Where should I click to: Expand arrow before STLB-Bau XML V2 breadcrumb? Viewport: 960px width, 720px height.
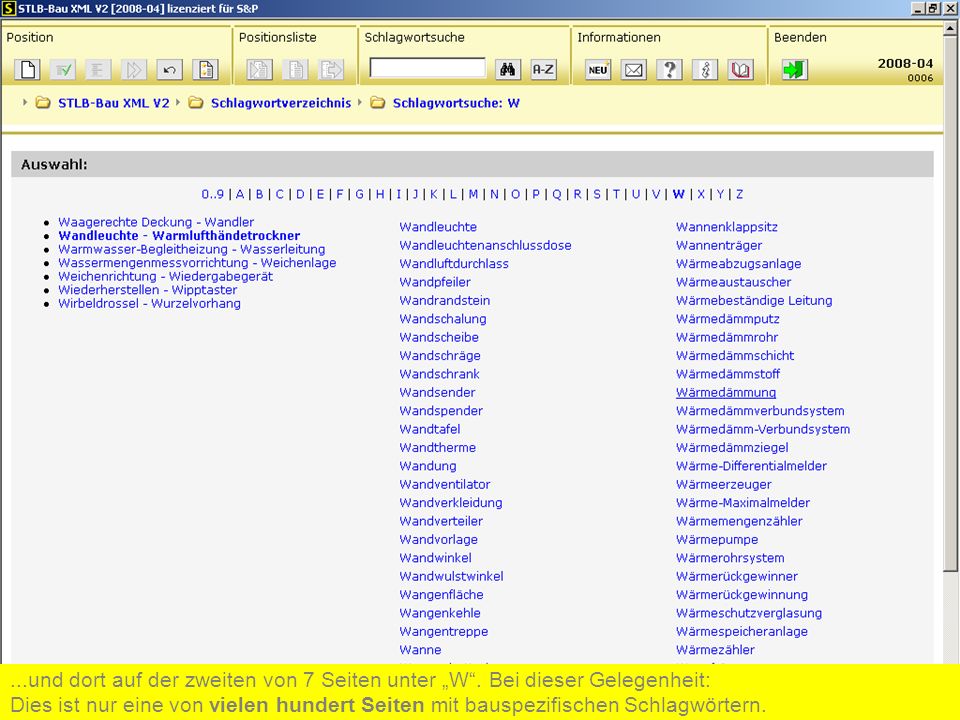pos(24,102)
